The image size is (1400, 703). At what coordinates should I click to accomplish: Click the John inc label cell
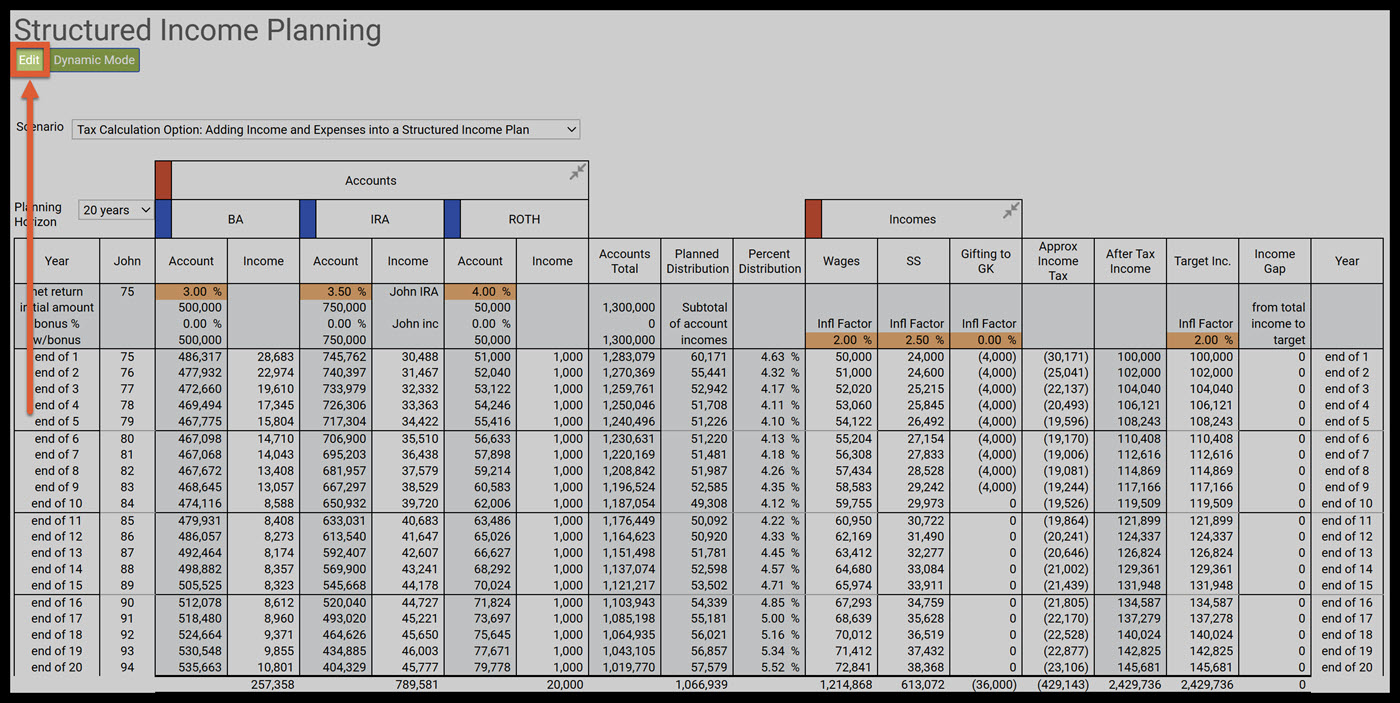(408, 323)
